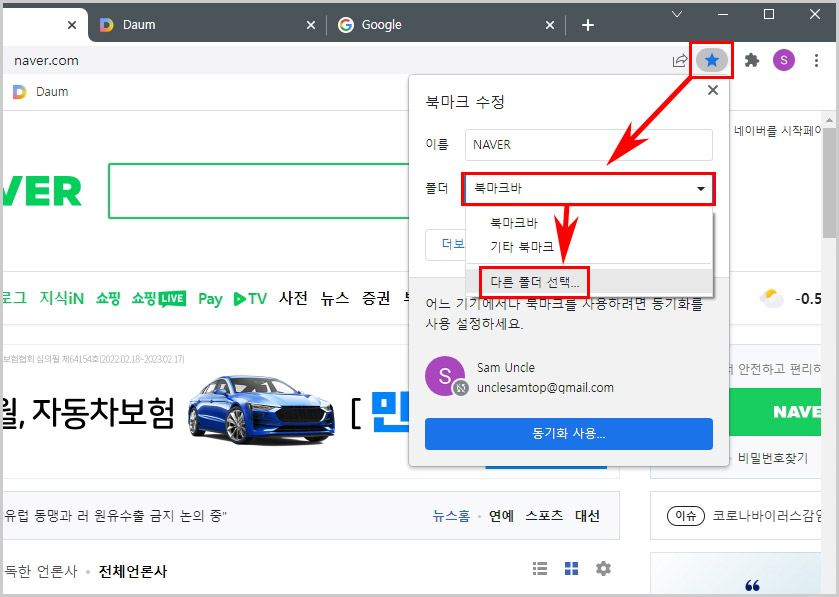Open the 연예 news link
This screenshot has height=597, width=839.
[501, 516]
